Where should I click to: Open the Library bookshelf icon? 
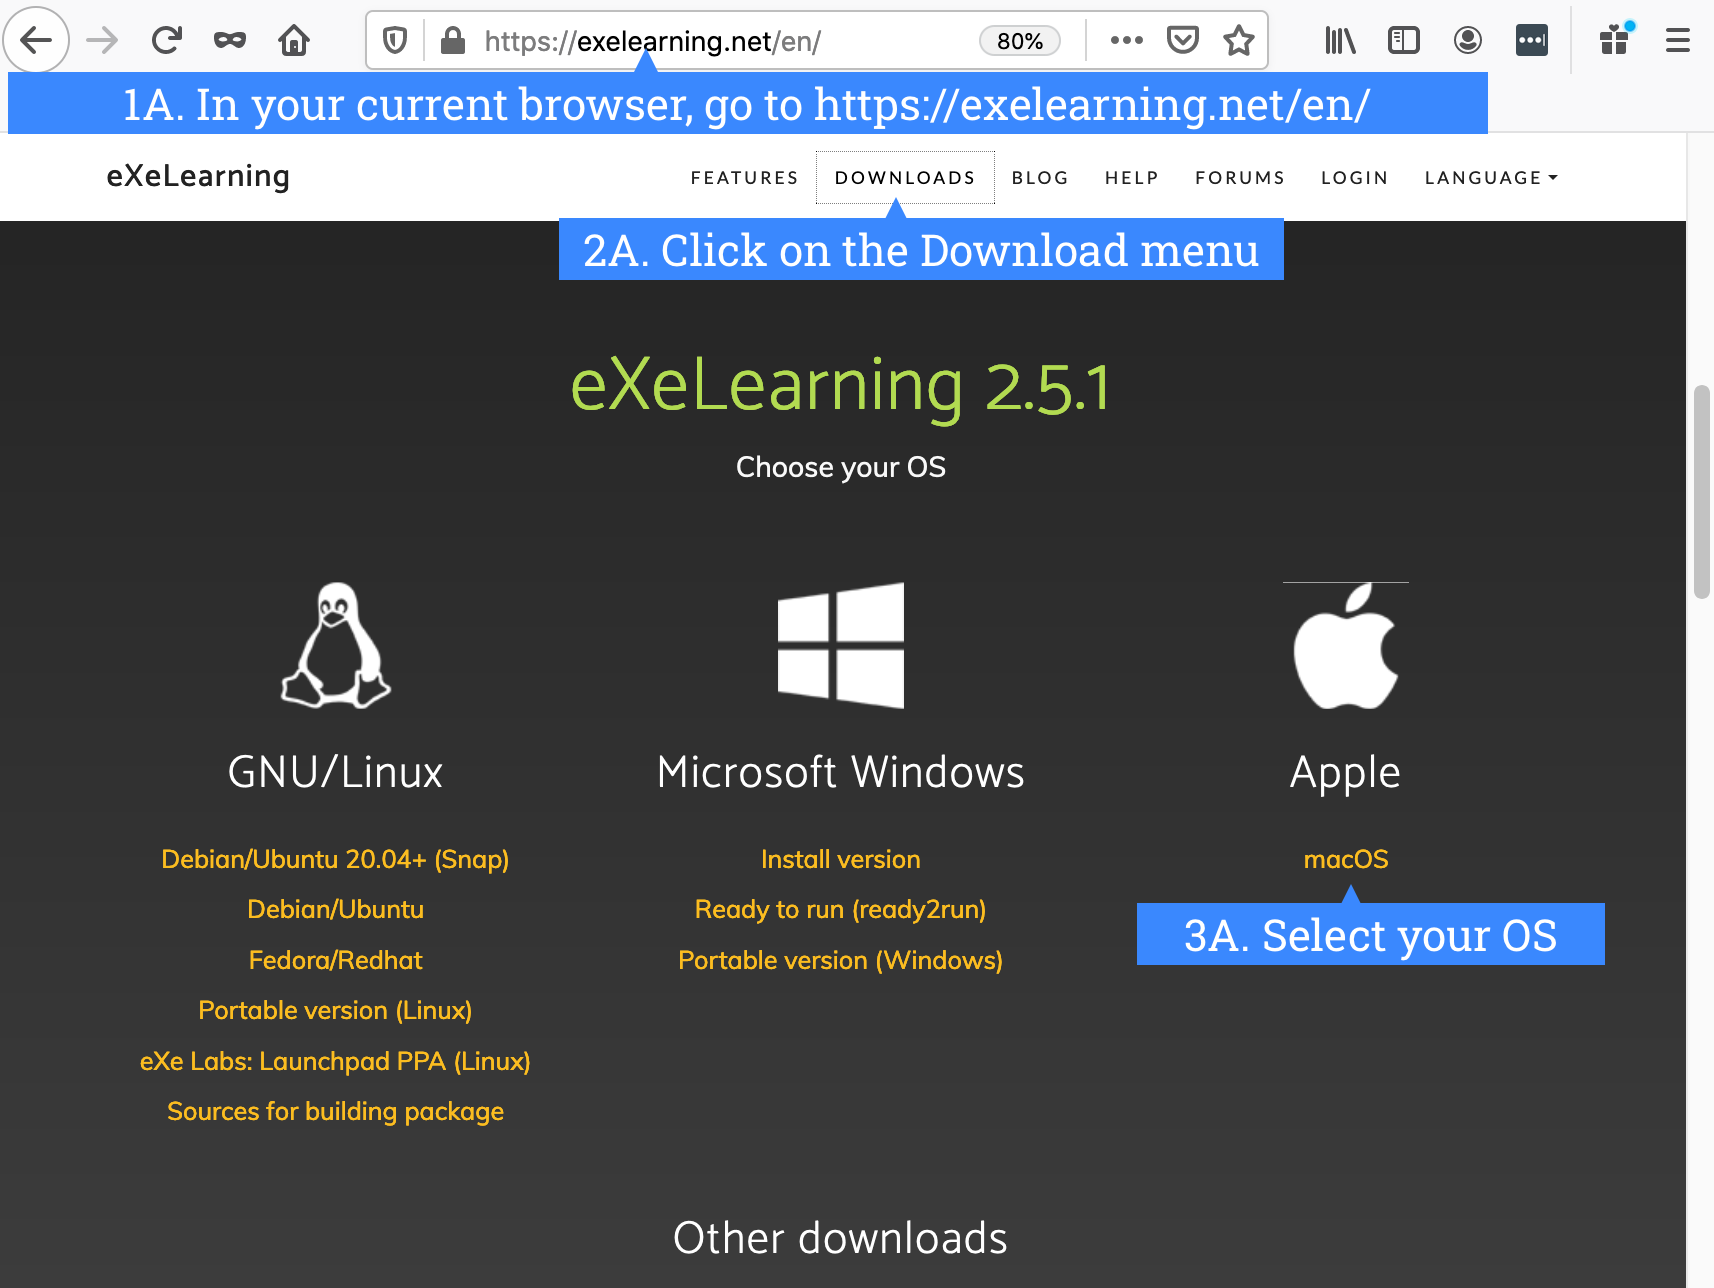click(1340, 40)
